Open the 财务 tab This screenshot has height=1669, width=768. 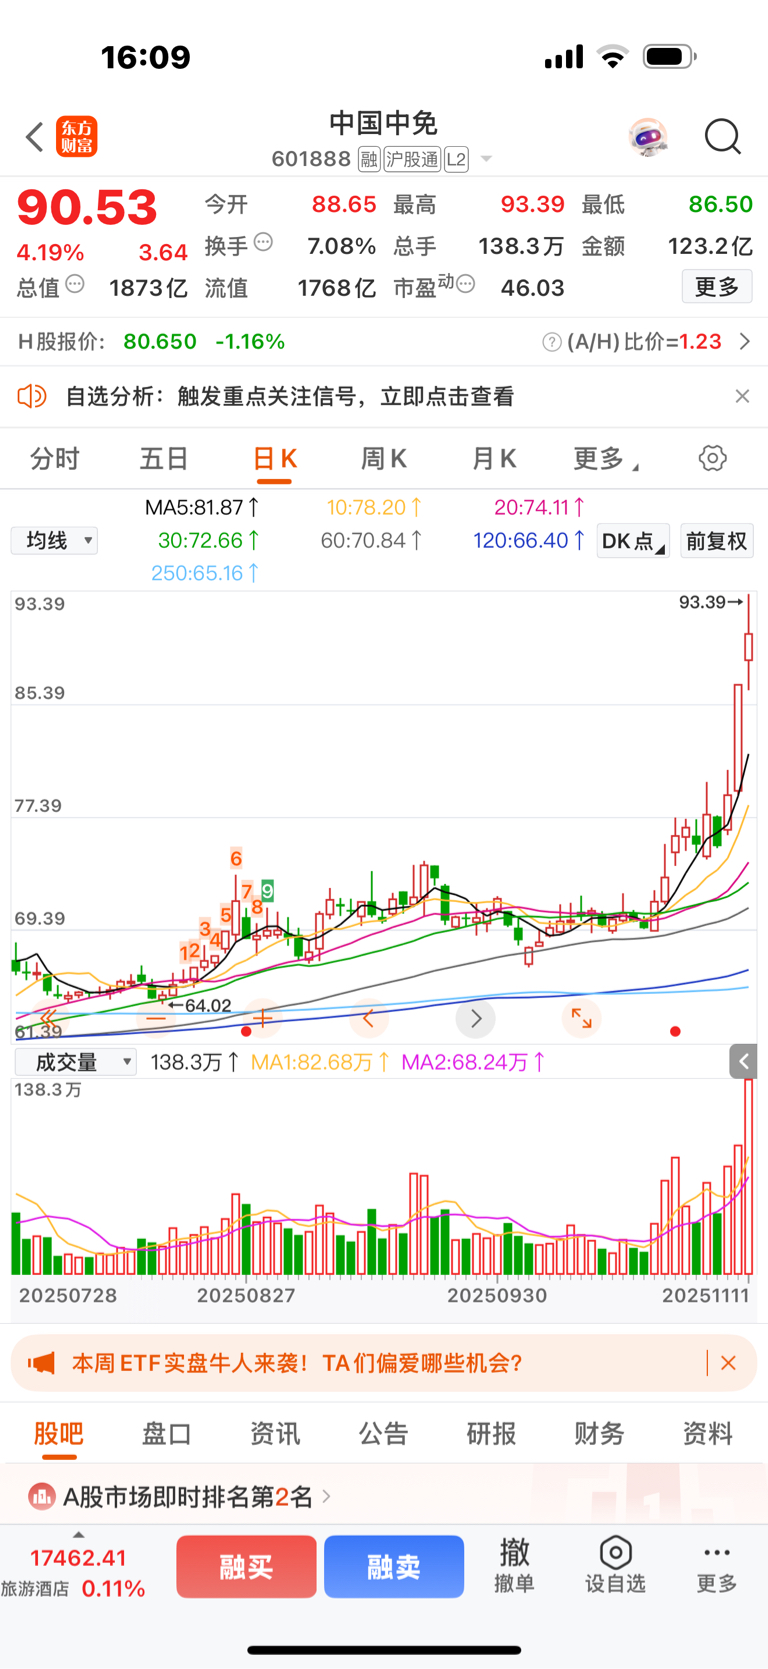(599, 1434)
